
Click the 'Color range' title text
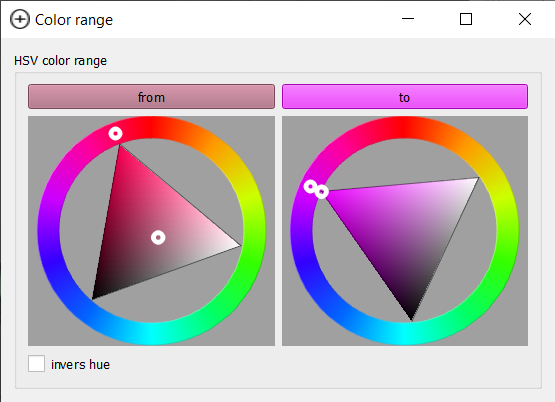click(74, 20)
